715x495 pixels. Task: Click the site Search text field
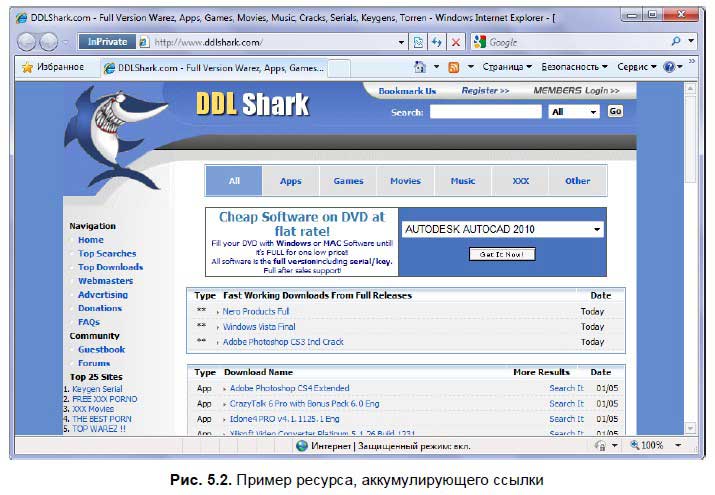click(x=486, y=112)
